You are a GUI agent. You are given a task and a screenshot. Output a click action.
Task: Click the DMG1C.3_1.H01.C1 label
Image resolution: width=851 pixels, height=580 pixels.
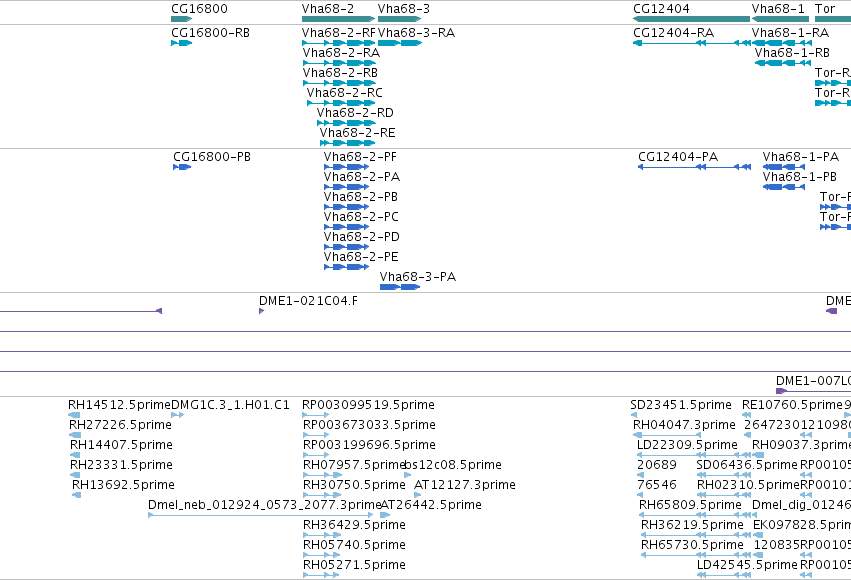click(x=230, y=405)
